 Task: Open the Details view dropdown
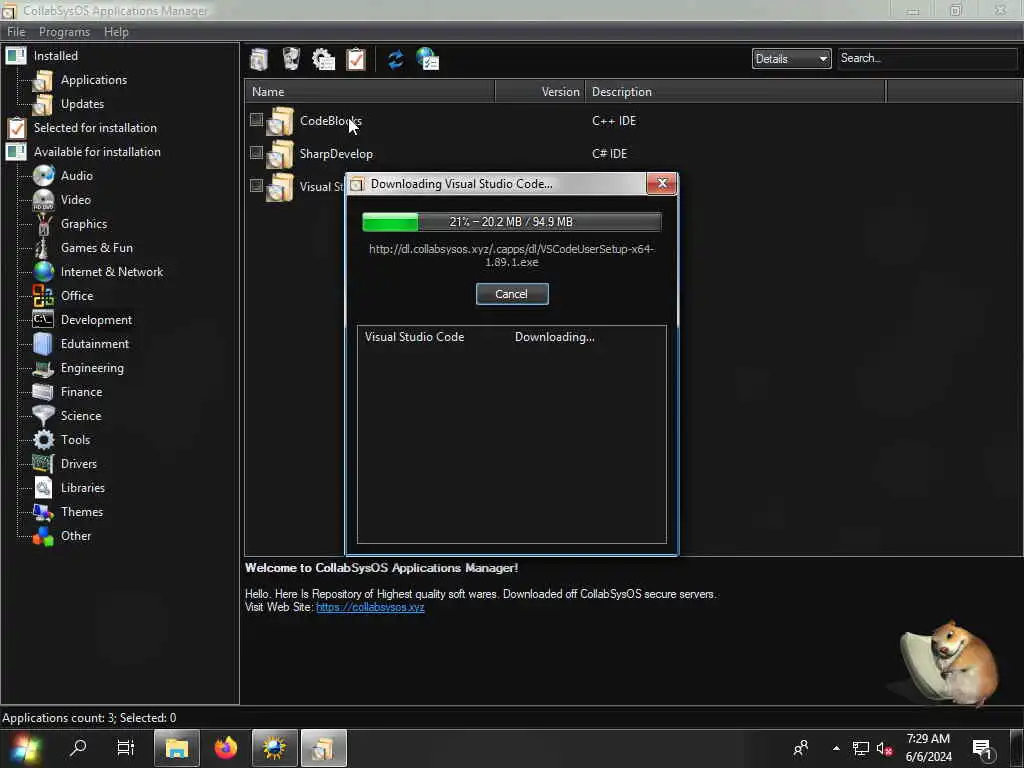tap(791, 59)
